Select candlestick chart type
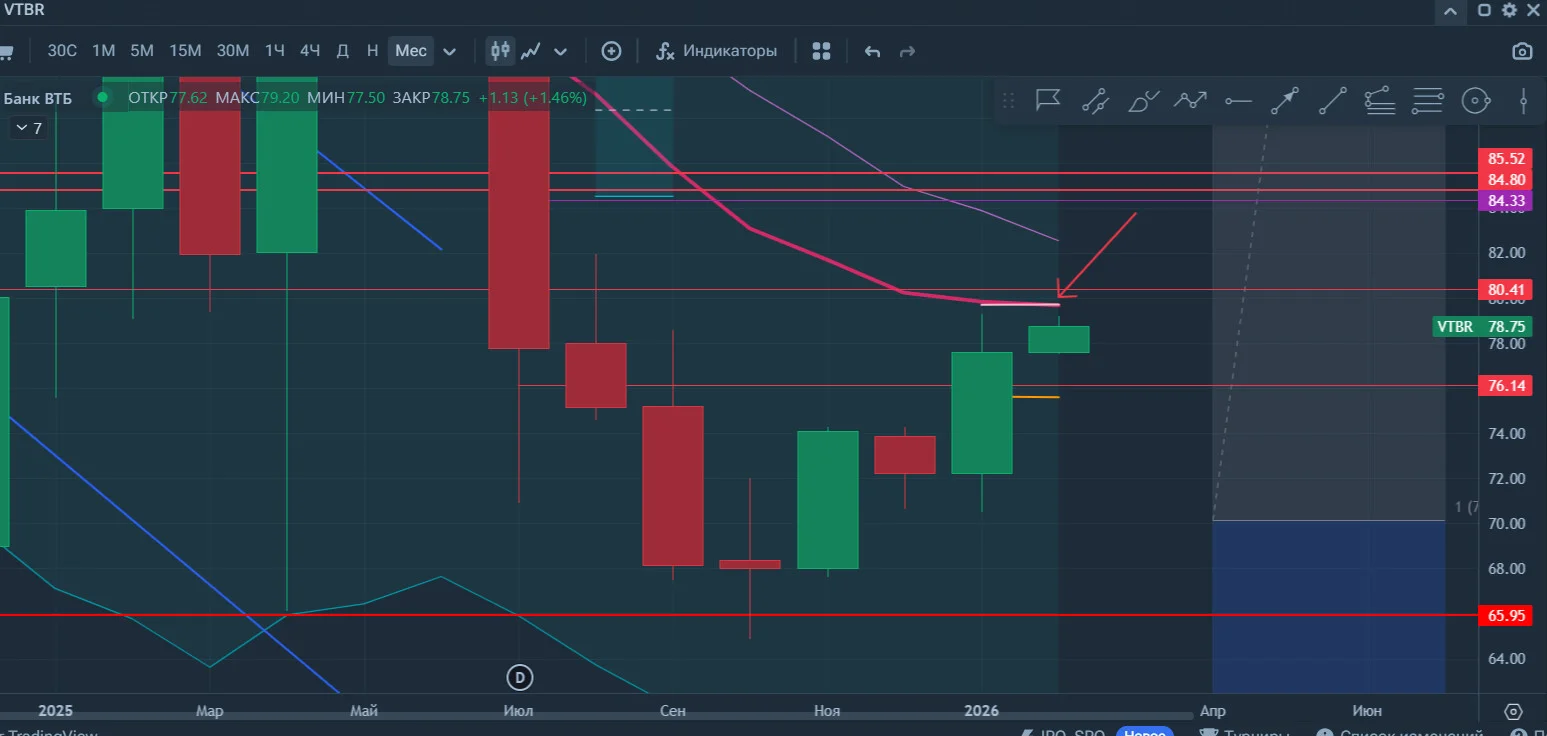This screenshot has width=1547, height=736. [500, 51]
